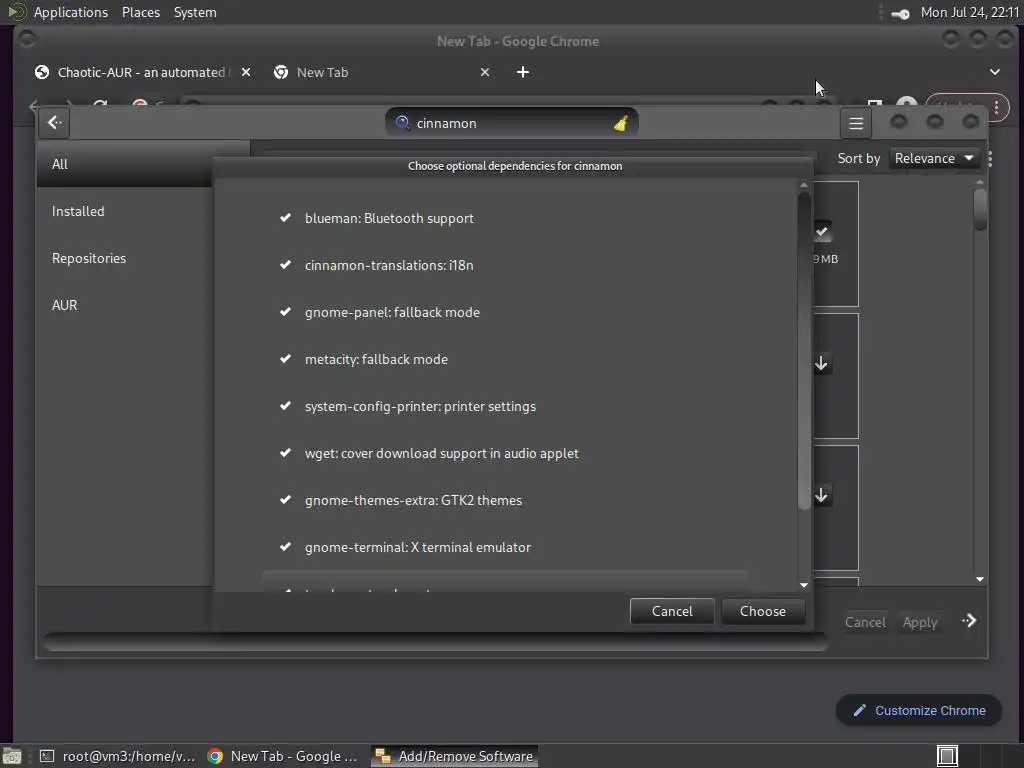Image resolution: width=1024 pixels, height=768 pixels.
Task: Select AUR in the sidebar
Action: (x=124, y=305)
